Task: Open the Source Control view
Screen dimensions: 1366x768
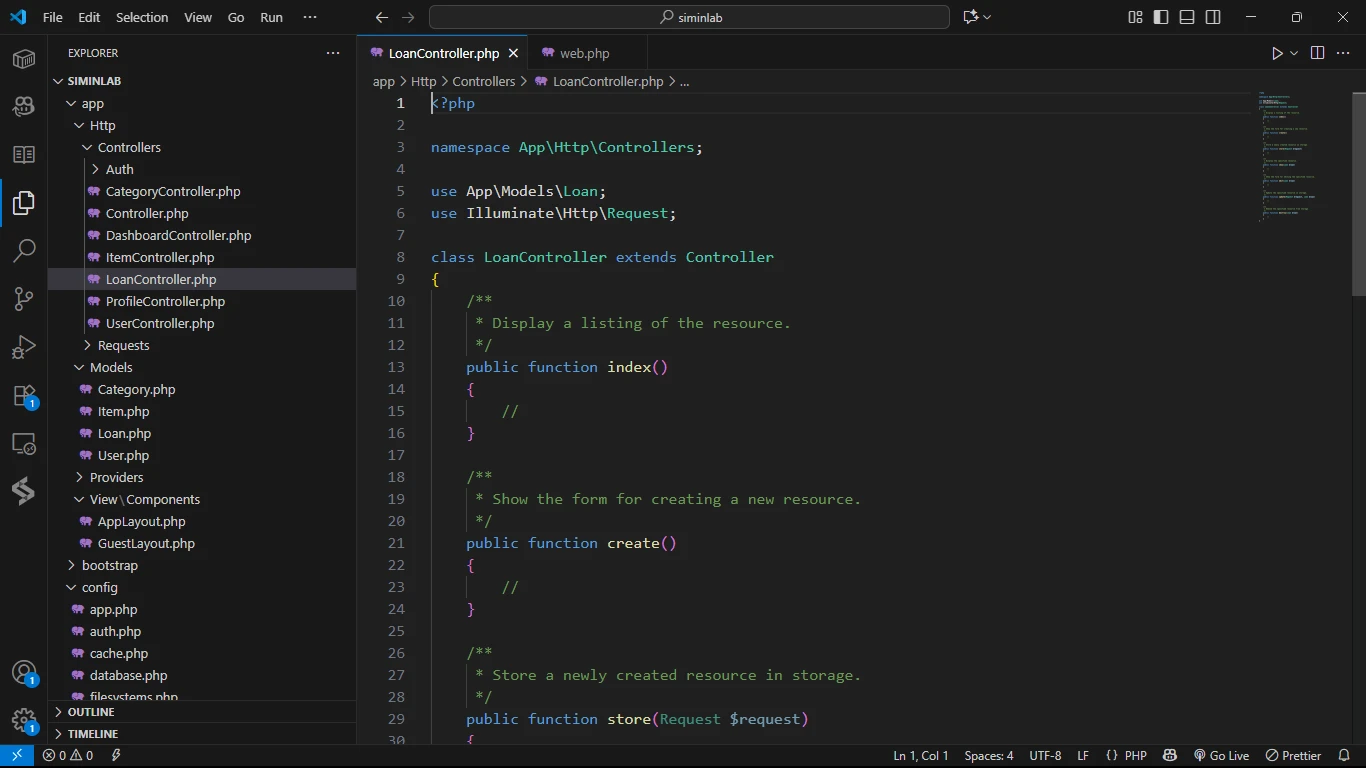Action: (x=24, y=298)
